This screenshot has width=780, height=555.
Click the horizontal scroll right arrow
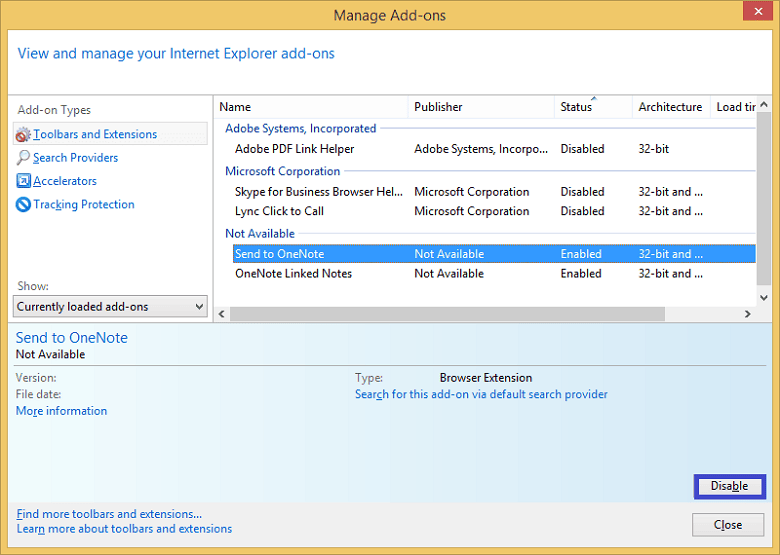tap(747, 314)
